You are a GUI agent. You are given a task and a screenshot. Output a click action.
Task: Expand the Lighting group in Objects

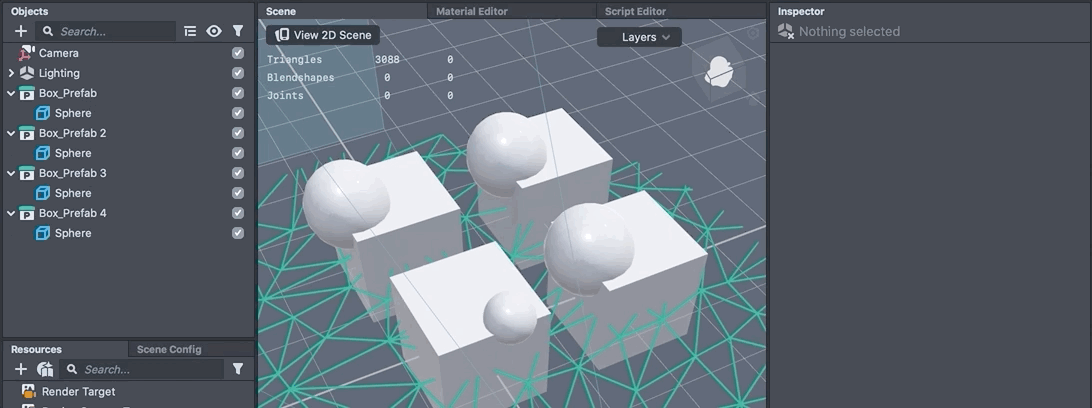[x=11, y=73]
